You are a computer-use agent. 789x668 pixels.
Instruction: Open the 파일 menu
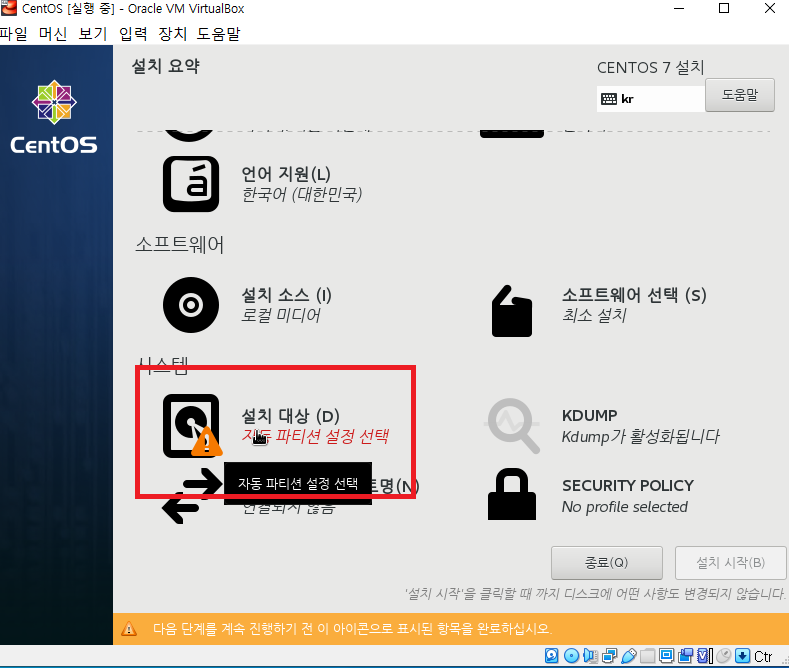point(13,34)
